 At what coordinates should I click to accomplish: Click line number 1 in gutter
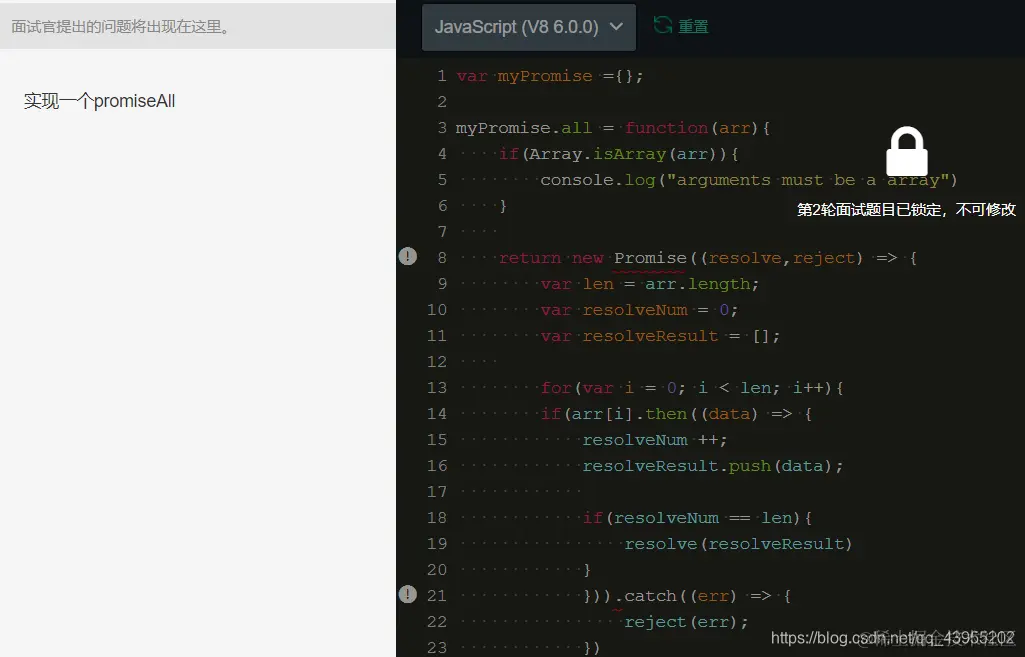click(x=442, y=76)
